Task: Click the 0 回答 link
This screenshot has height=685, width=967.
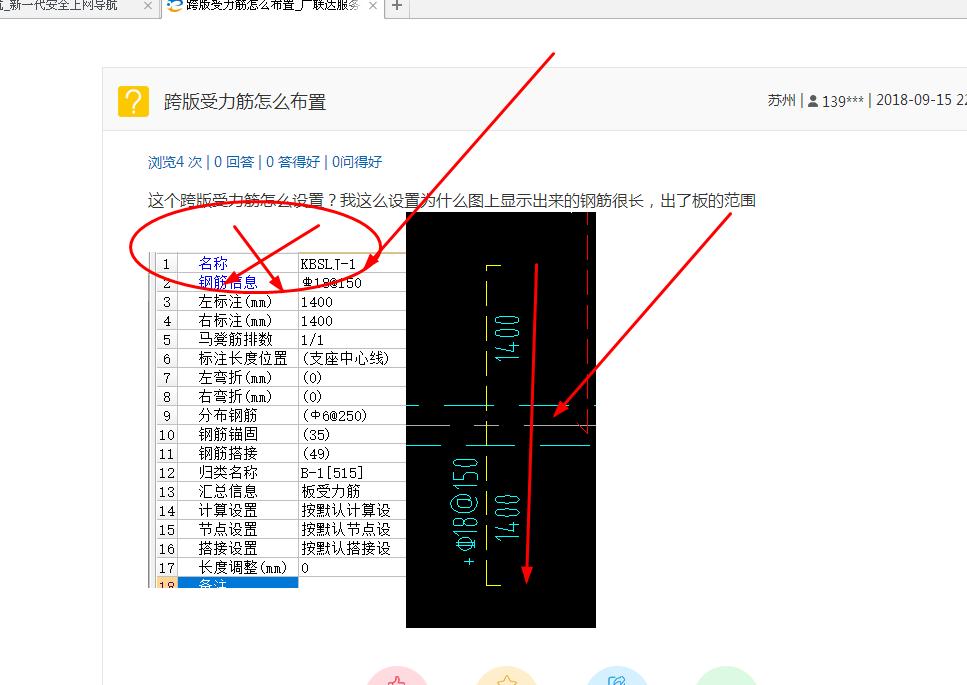Action: (x=234, y=162)
